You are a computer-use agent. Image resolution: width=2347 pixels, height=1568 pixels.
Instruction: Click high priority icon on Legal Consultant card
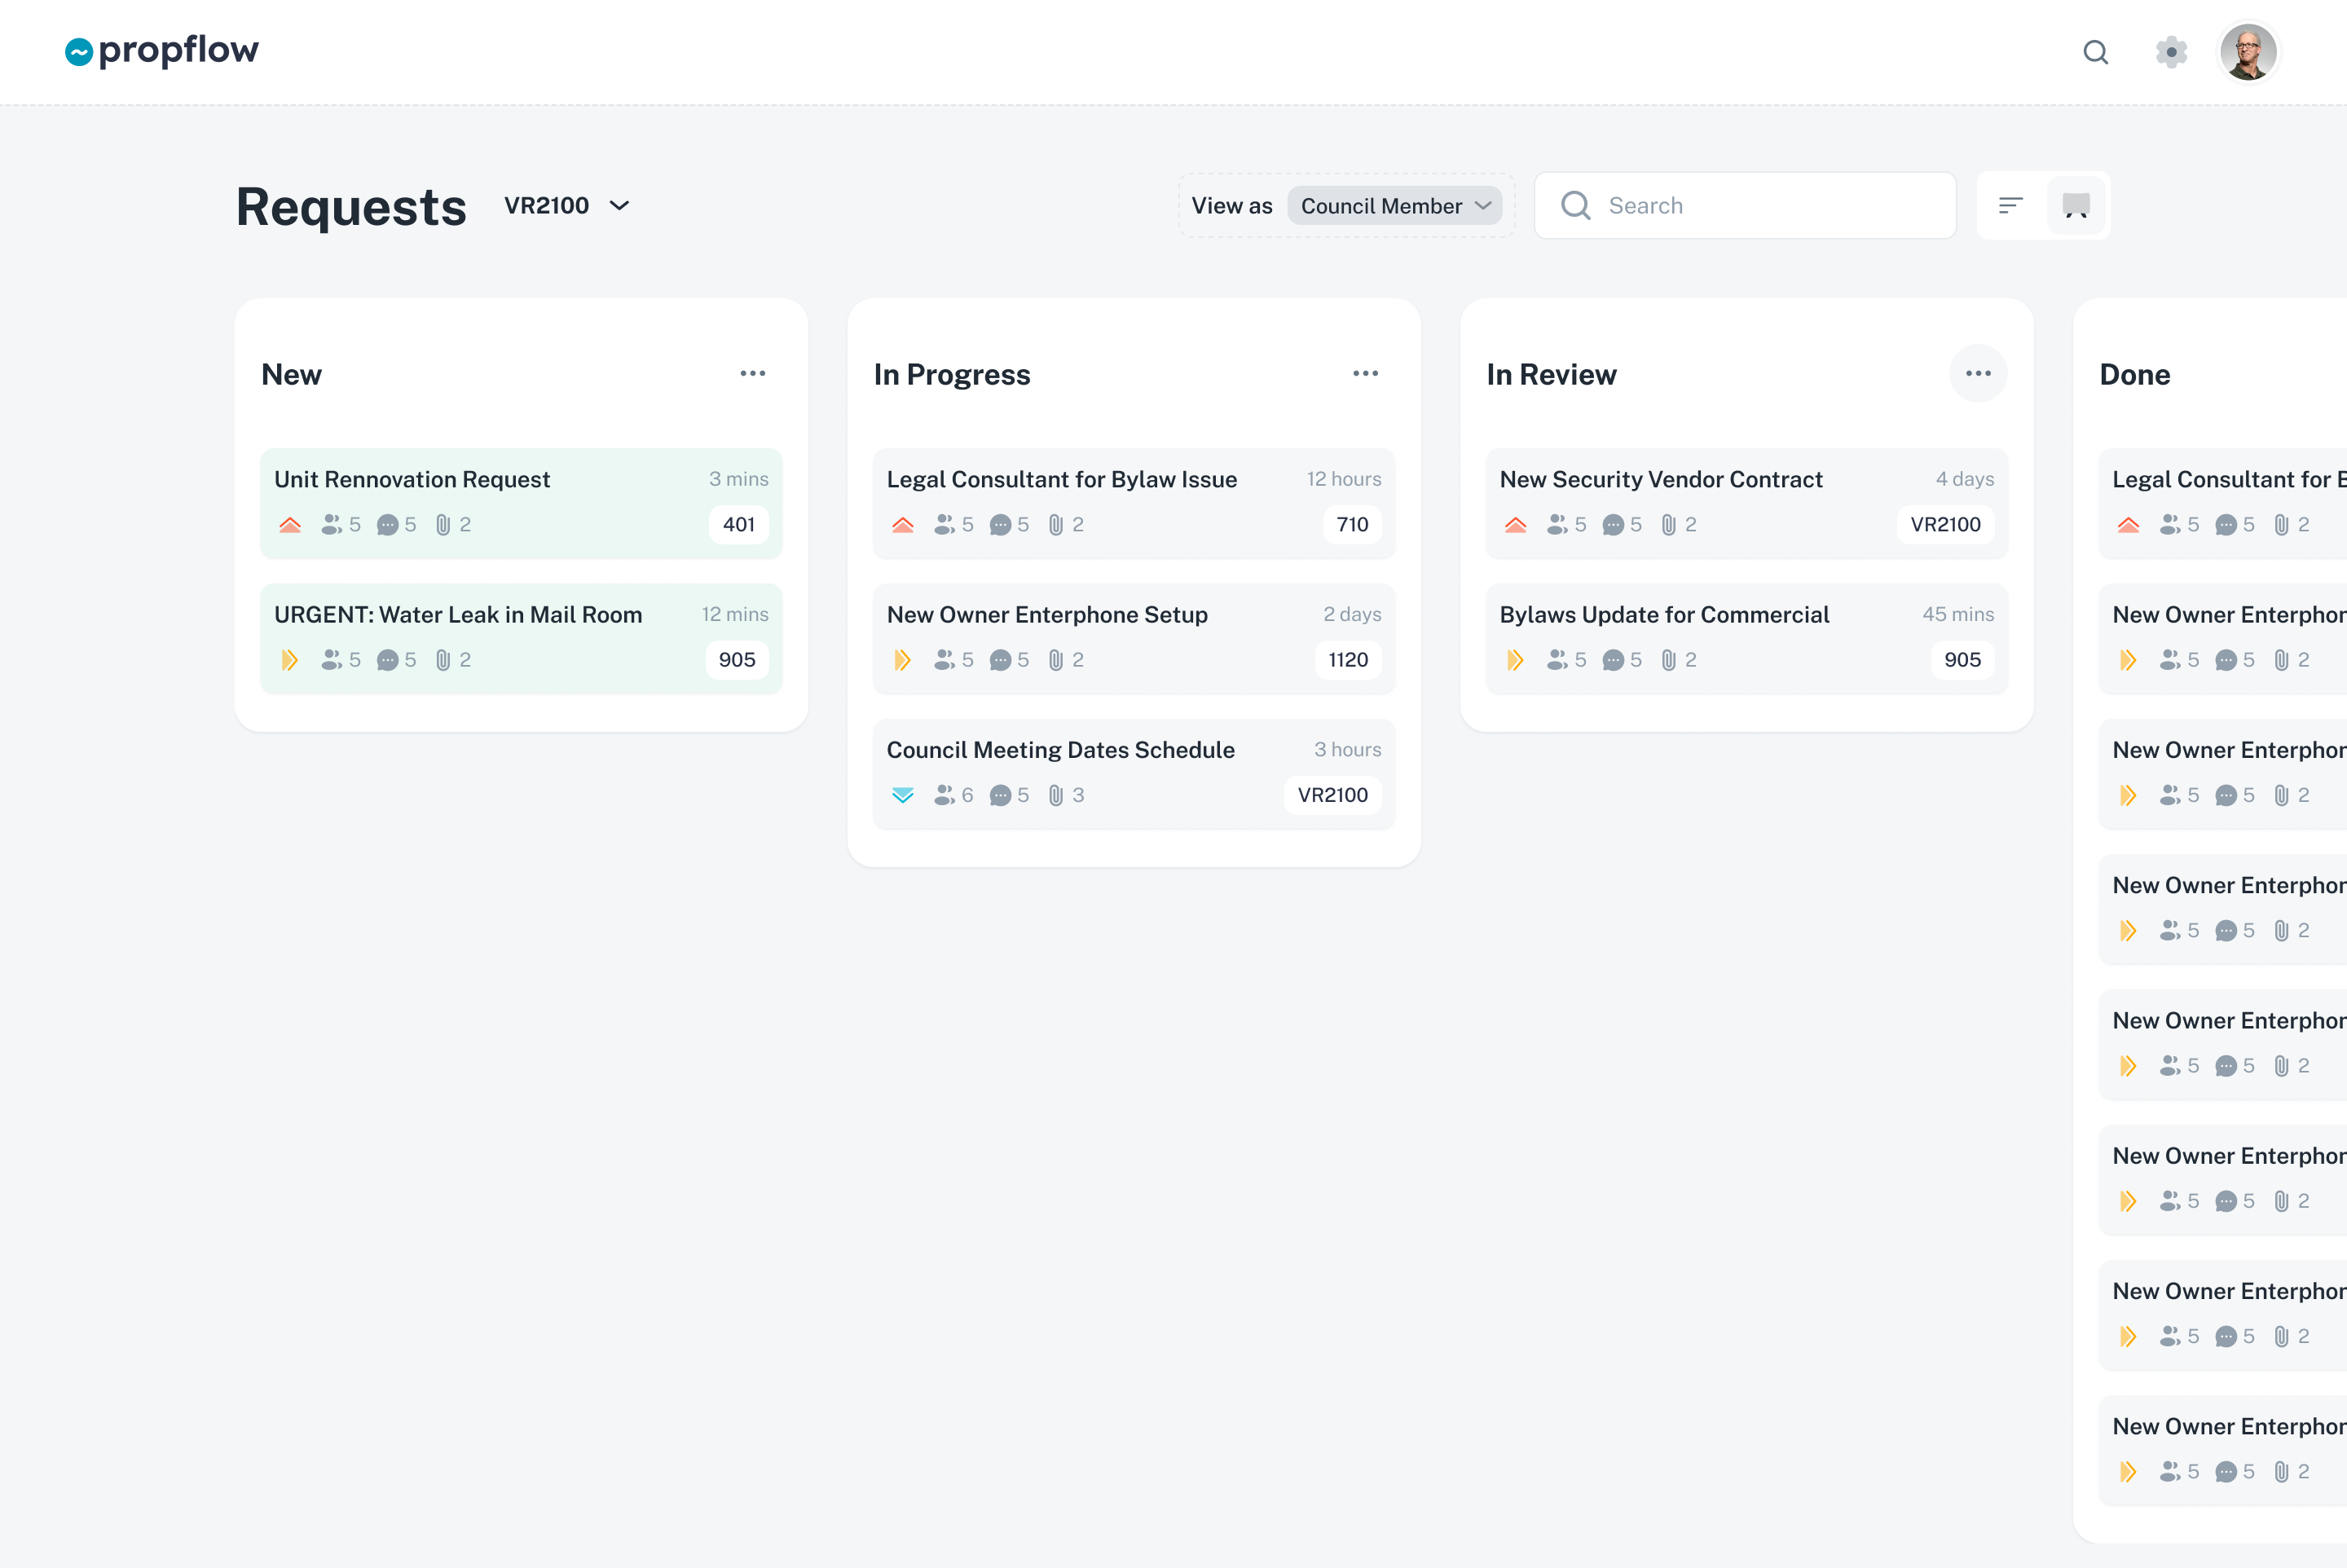pyautogui.click(x=902, y=525)
